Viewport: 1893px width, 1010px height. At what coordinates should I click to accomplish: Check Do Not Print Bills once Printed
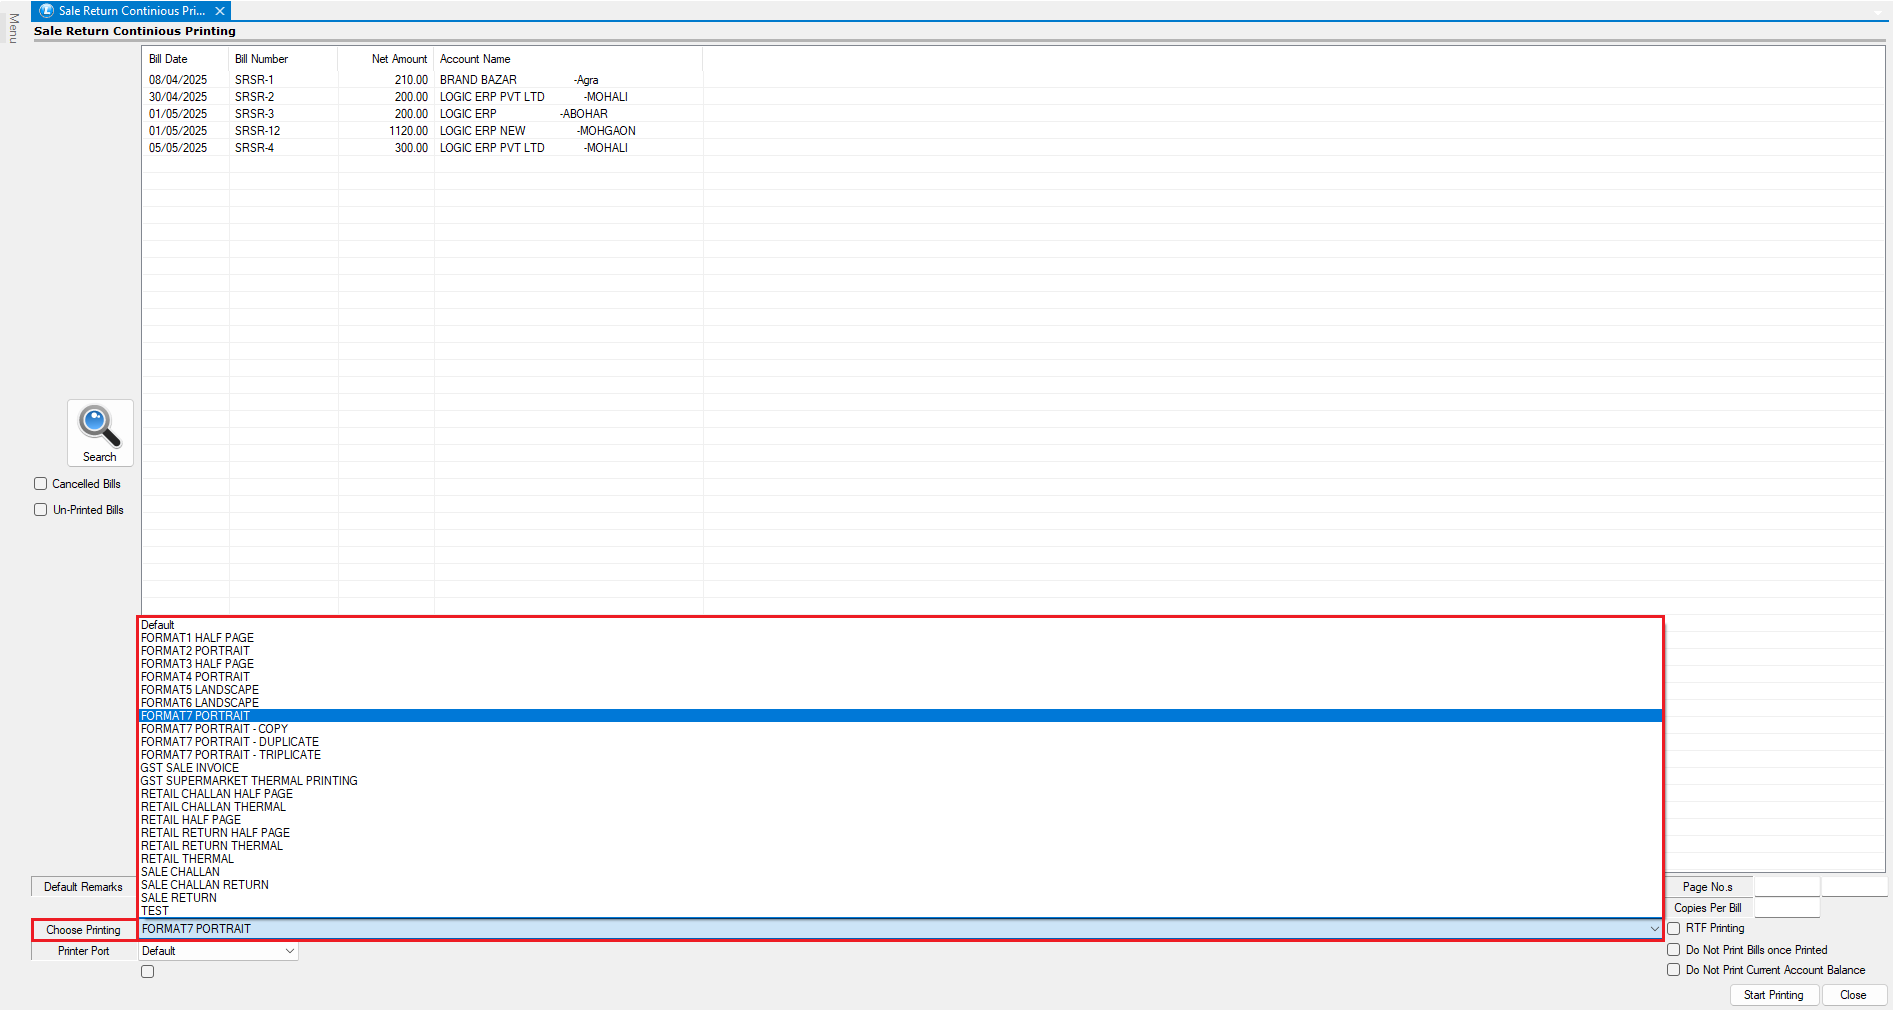pos(1673,950)
